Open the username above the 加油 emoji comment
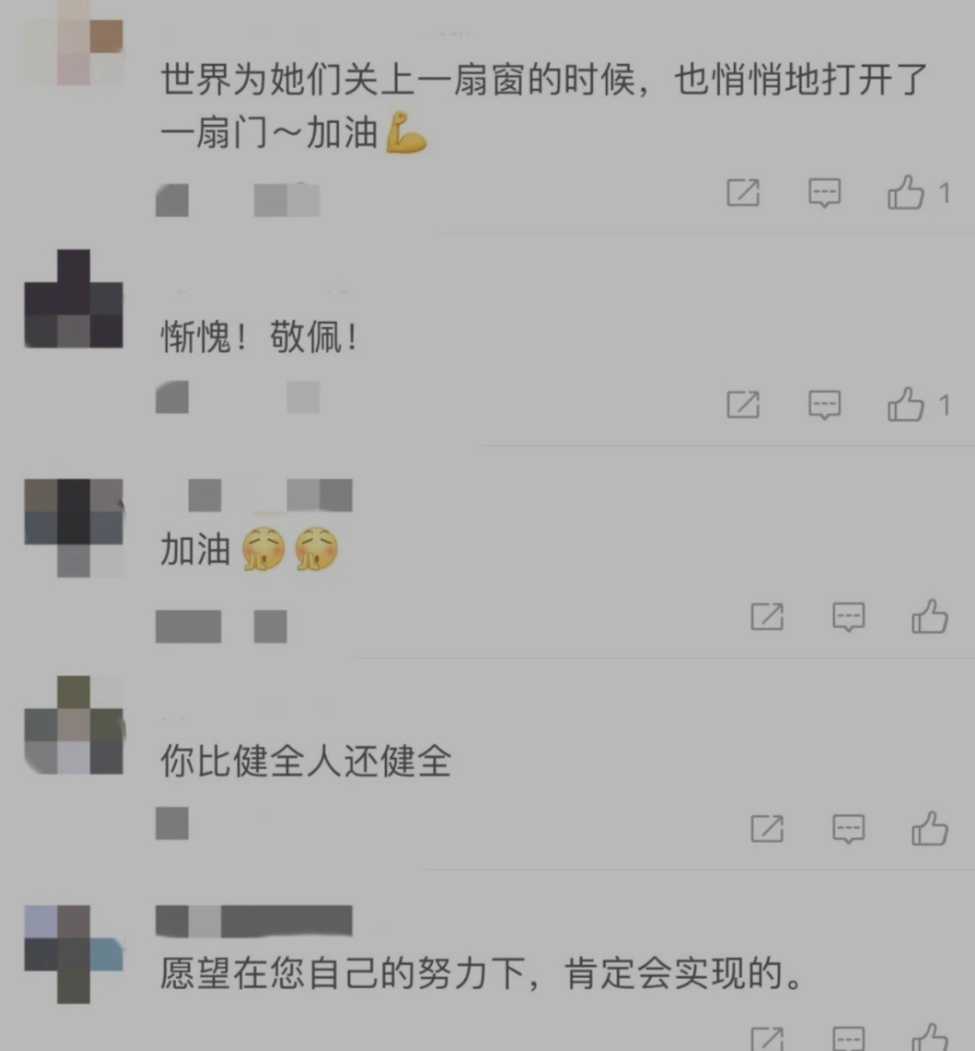The image size is (975, 1051). 270,495
